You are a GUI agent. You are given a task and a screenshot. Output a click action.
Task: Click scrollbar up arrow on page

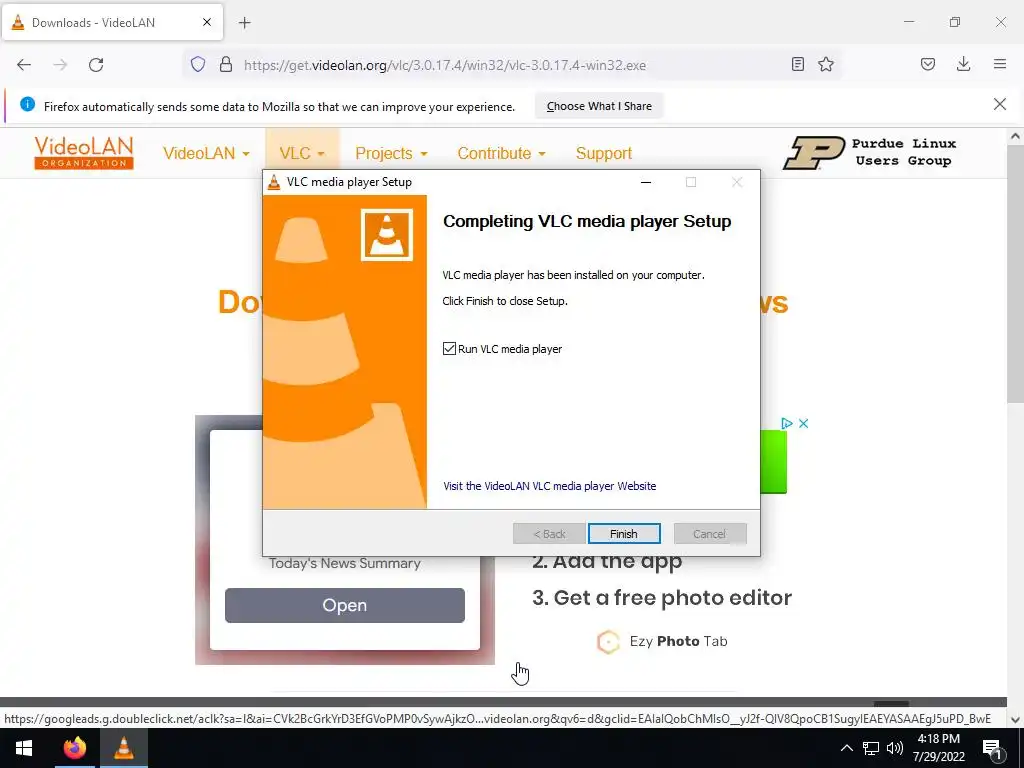[x=1015, y=136]
